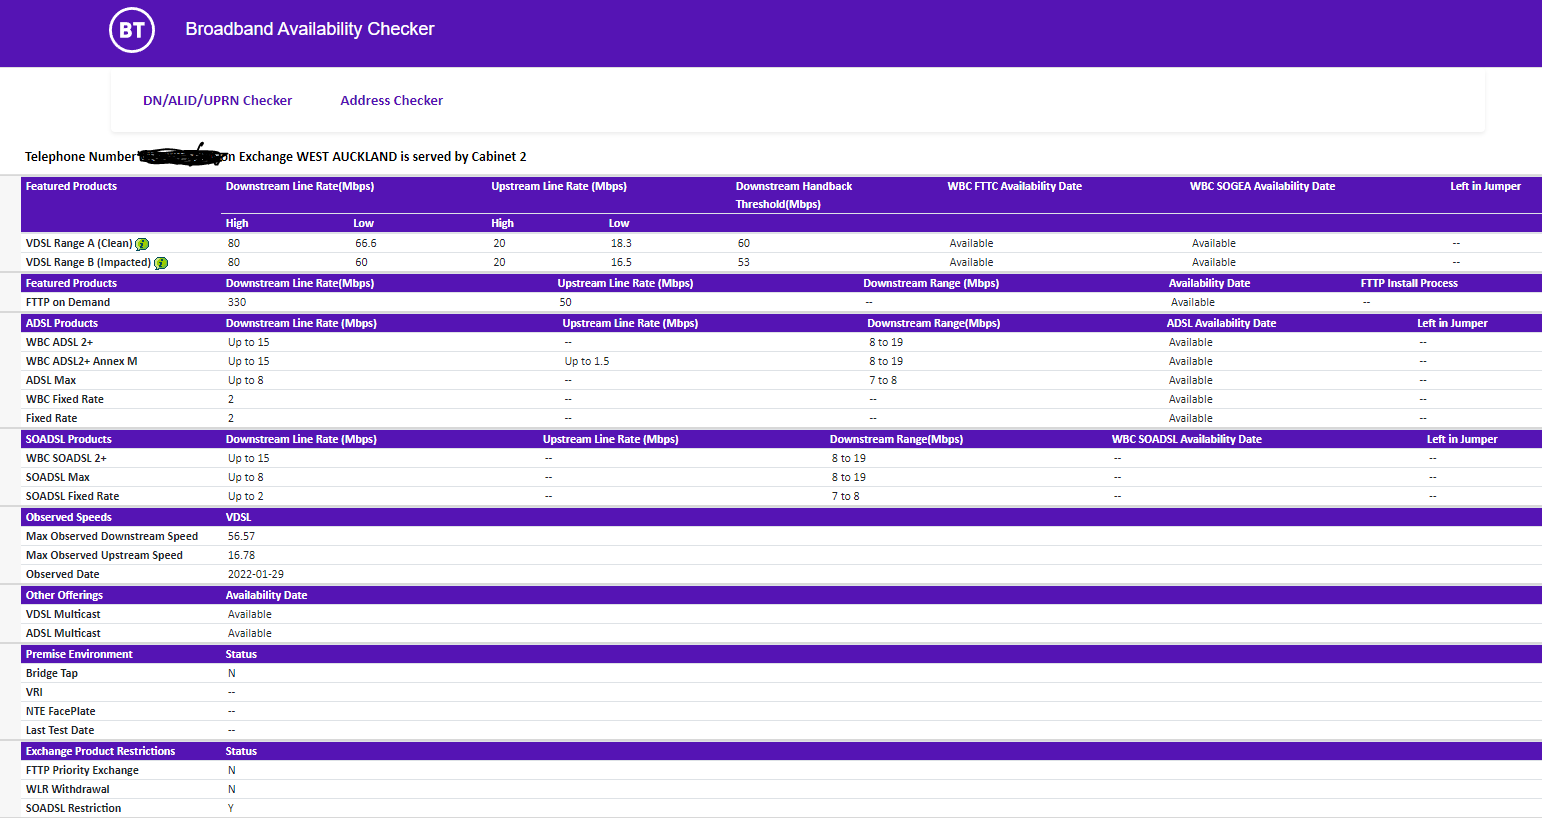
Task: Click the BT logo icon
Action: (132, 30)
